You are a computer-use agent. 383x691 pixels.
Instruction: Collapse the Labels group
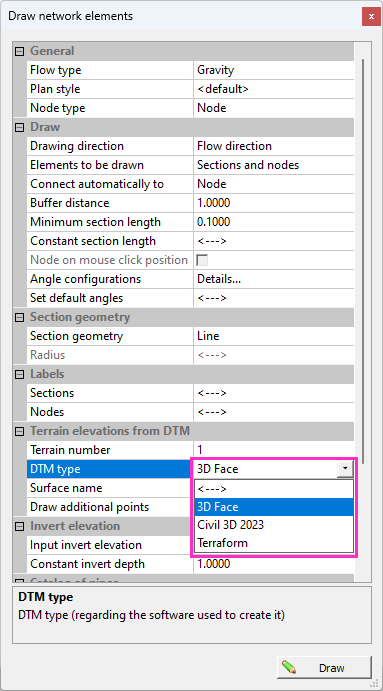coord(19,374)
